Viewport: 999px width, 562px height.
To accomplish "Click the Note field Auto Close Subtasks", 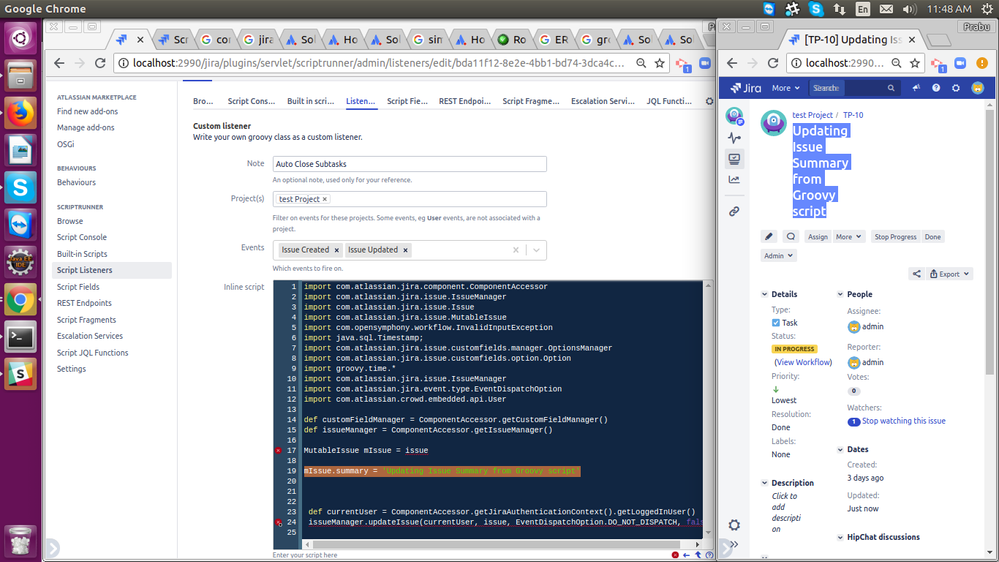I will (410, 164).
